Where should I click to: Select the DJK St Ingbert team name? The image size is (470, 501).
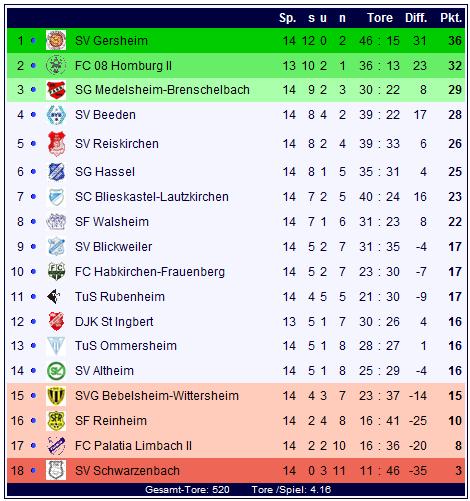(x=114, y=322)
